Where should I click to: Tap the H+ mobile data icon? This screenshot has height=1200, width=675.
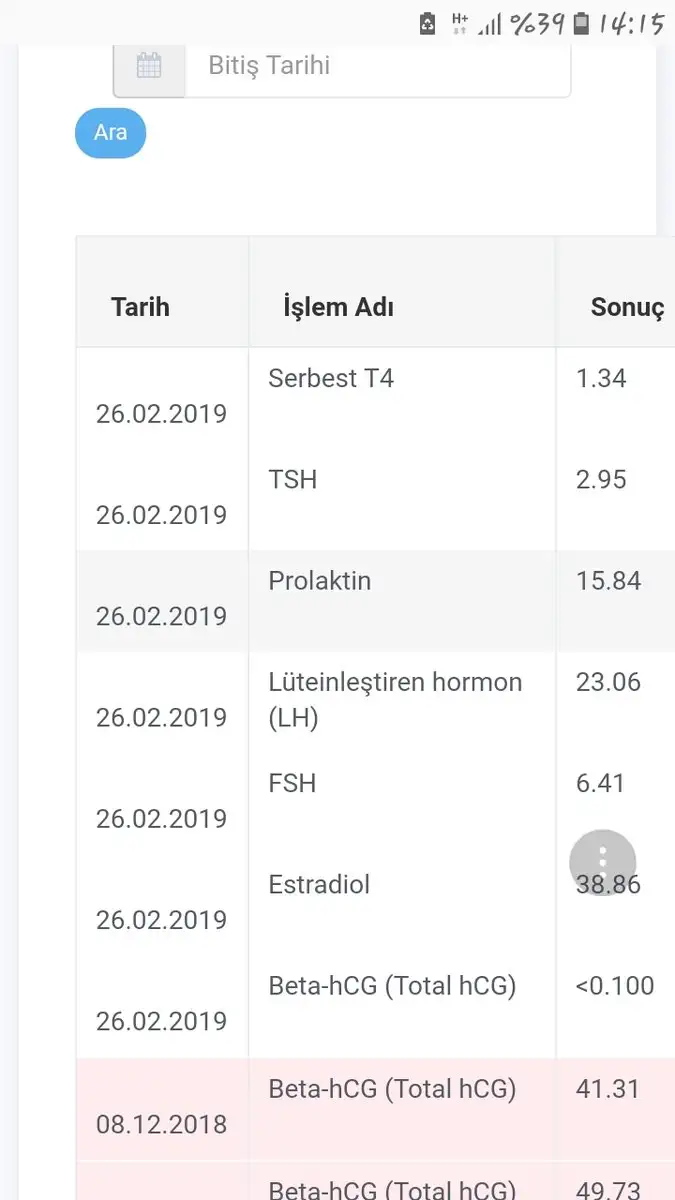click(x=460, y=23)
